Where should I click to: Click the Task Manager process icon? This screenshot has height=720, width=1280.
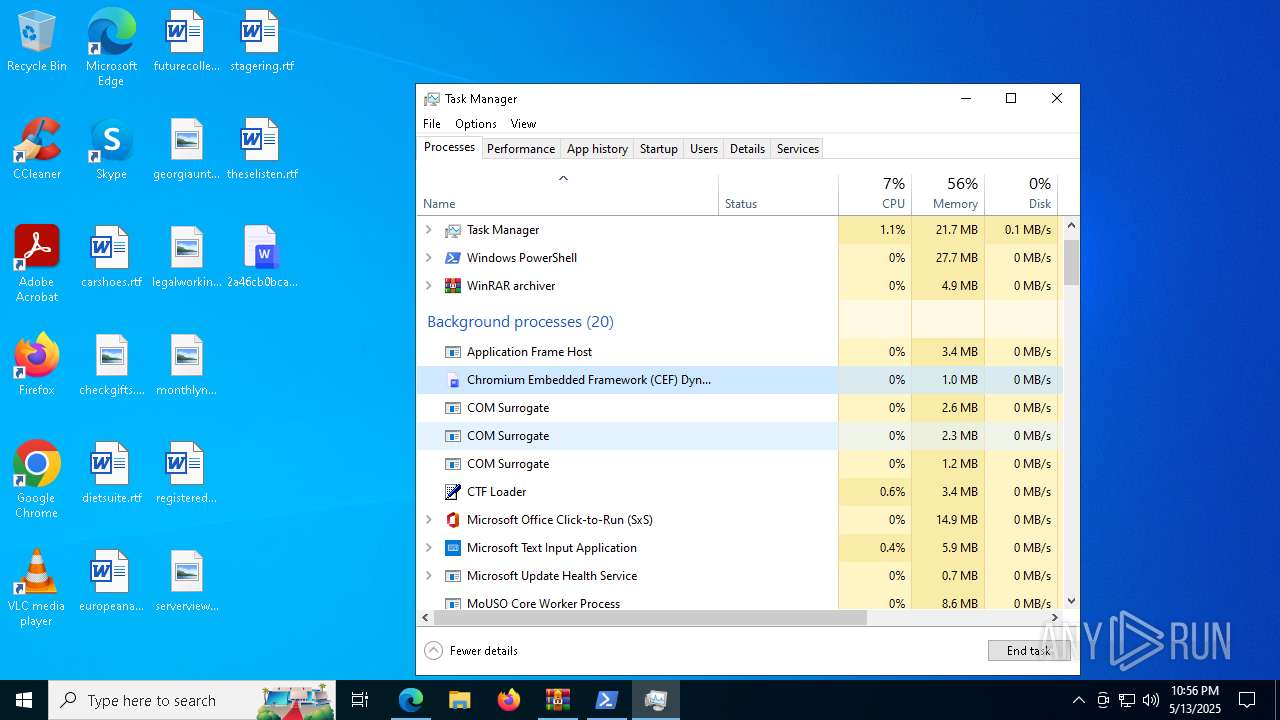coord(453,230)
